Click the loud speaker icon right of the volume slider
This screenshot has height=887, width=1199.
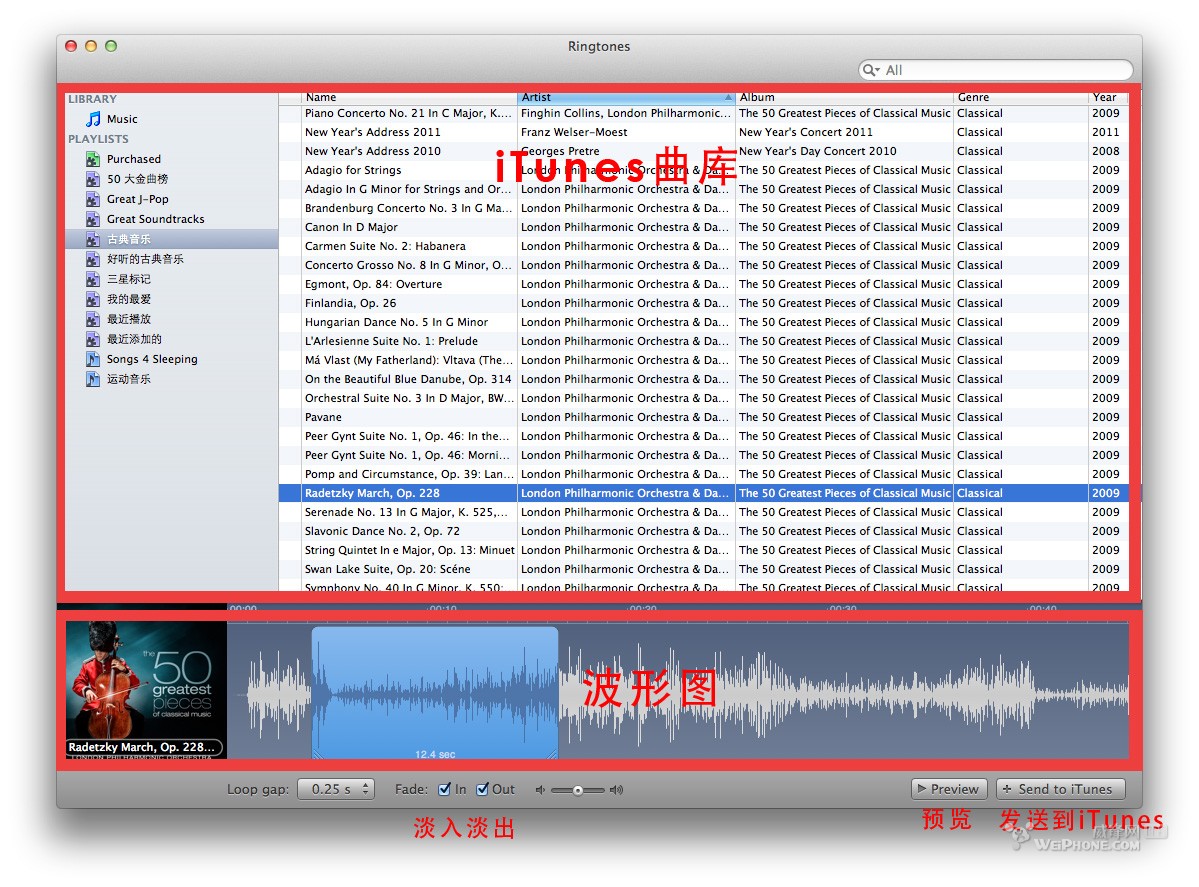pos(617,789)
